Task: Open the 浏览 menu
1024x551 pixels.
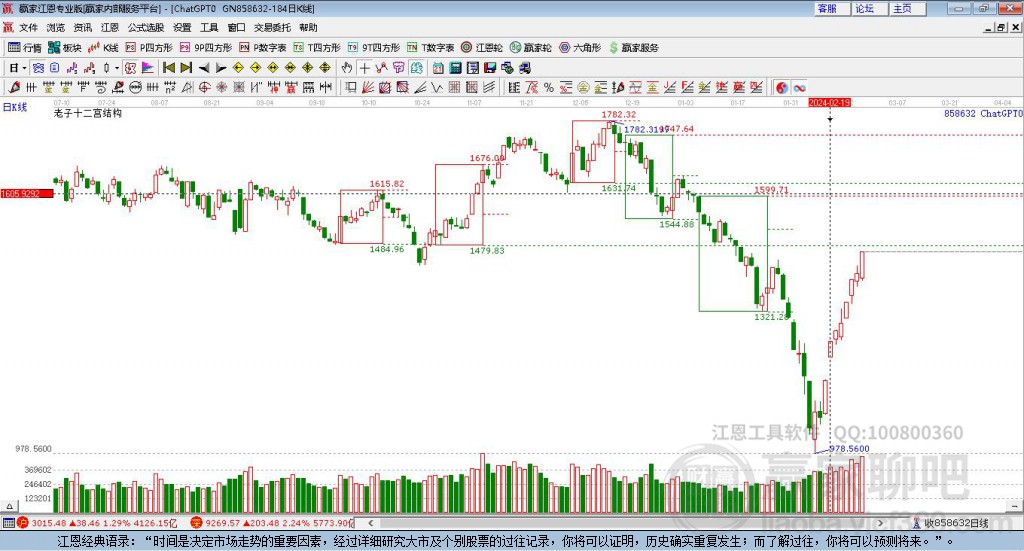Action: click(x=56, y=27)
